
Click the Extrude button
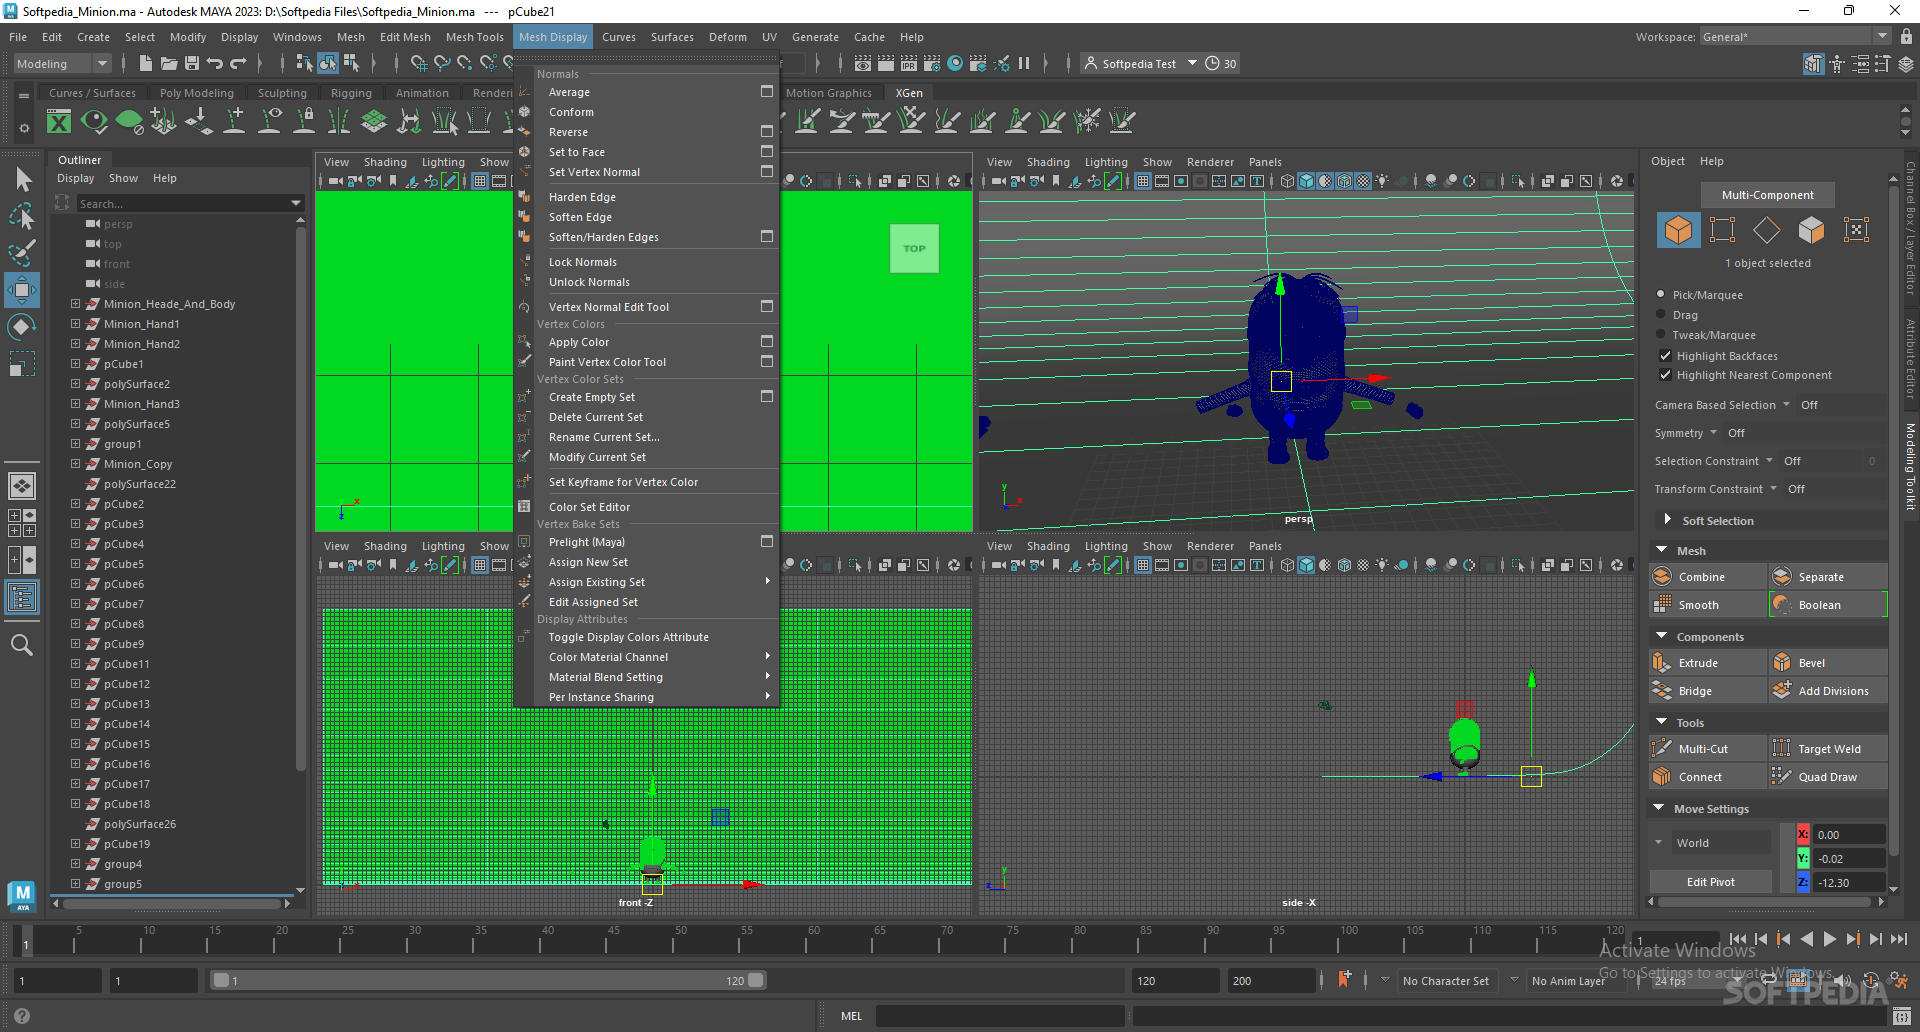1708,663
